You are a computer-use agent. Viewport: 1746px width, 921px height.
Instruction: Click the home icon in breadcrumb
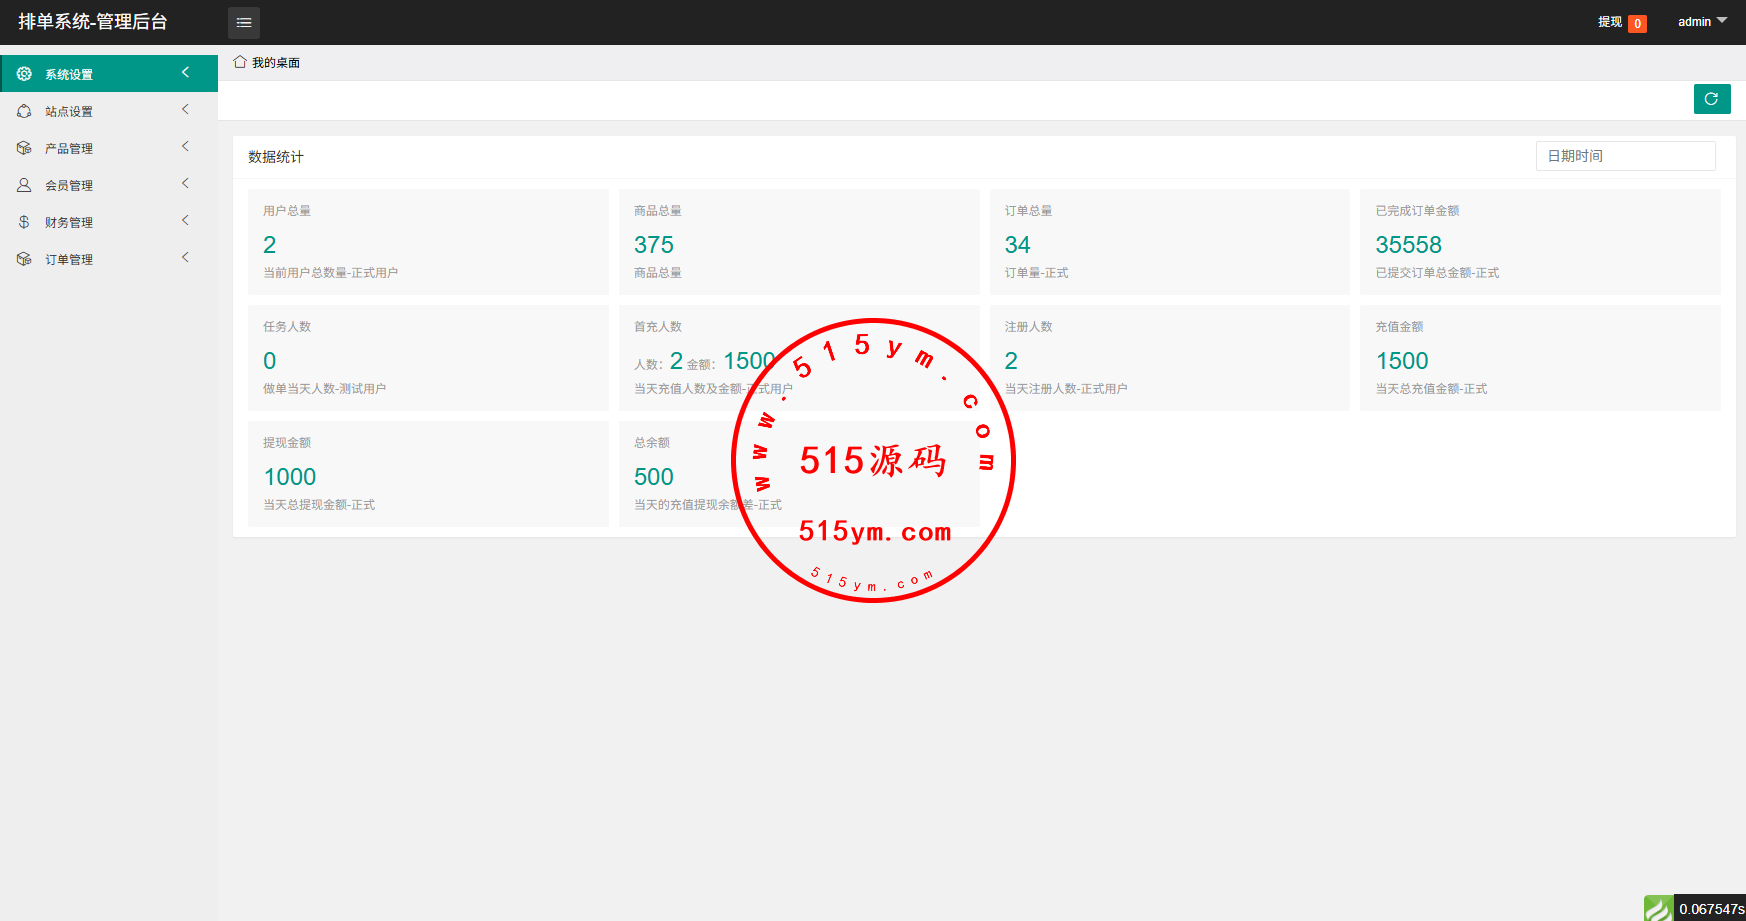(240, 62)
